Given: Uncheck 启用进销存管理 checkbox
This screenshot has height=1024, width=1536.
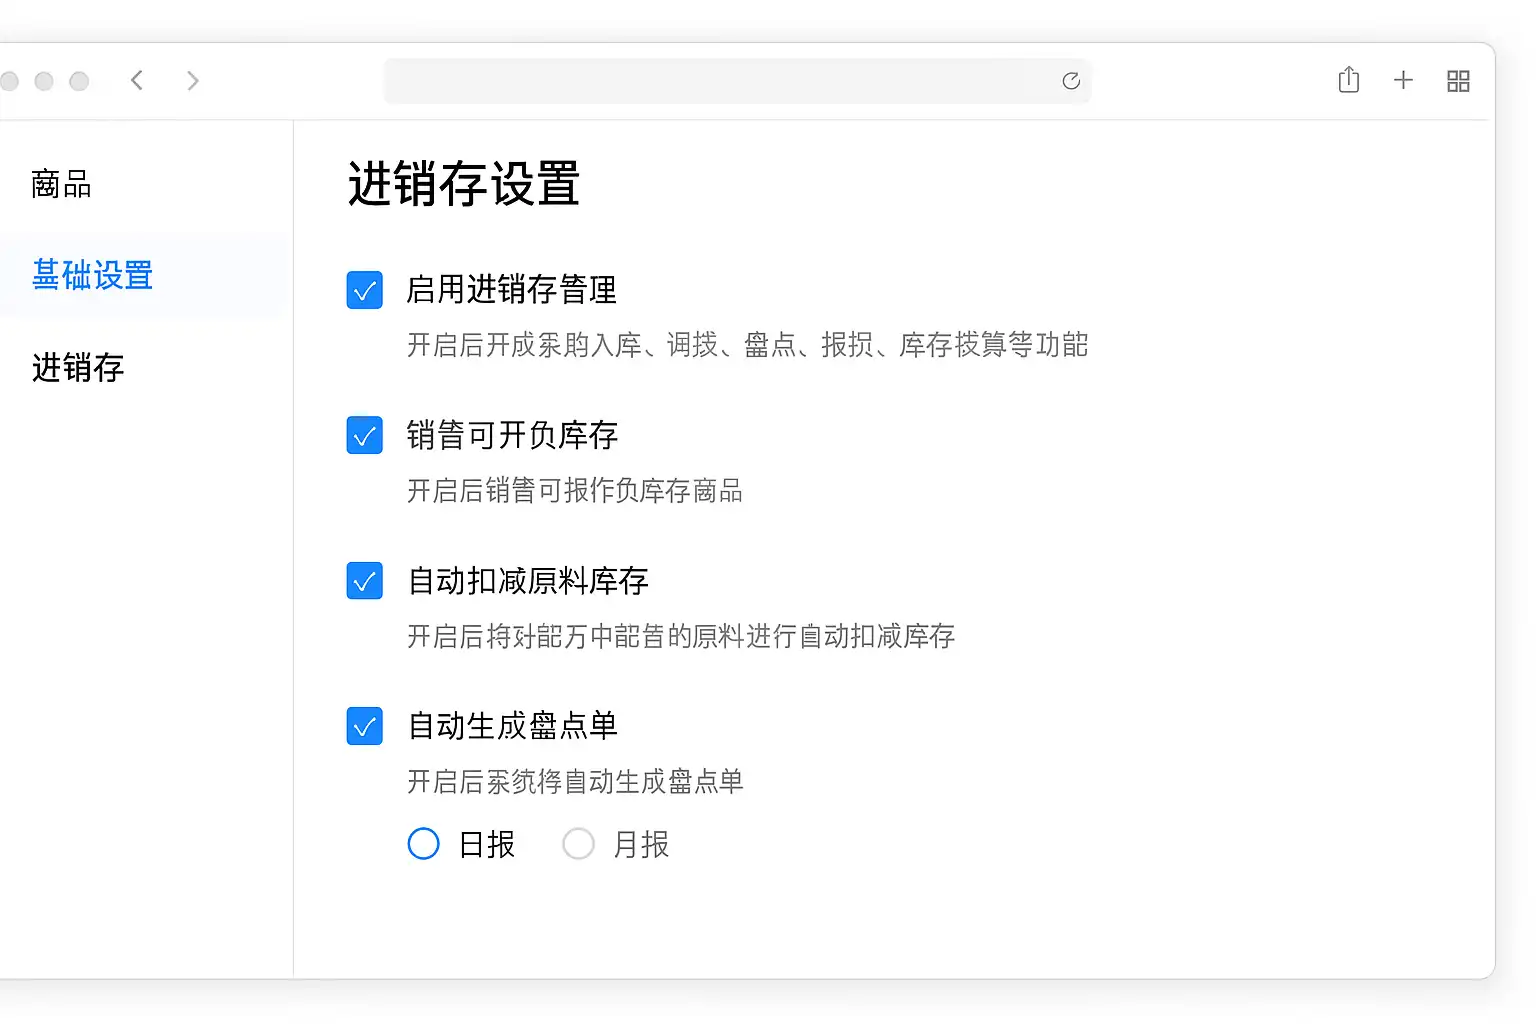Looking at the screenshot, I should [x=364, y=290].
